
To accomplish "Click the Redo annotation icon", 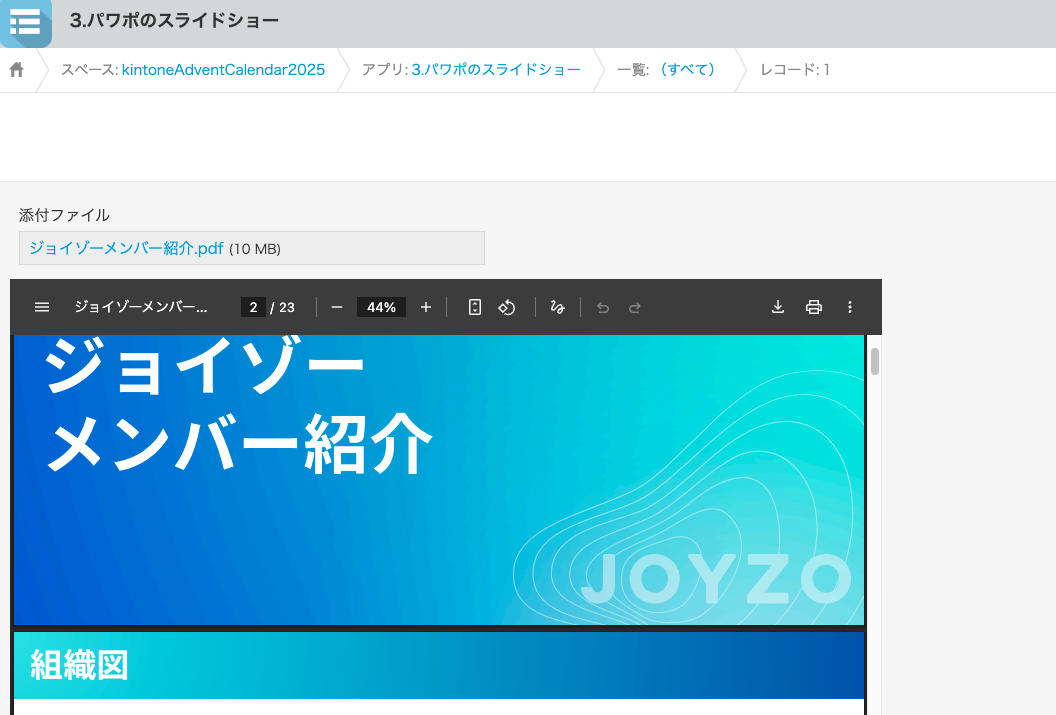I will coord(634,307).
